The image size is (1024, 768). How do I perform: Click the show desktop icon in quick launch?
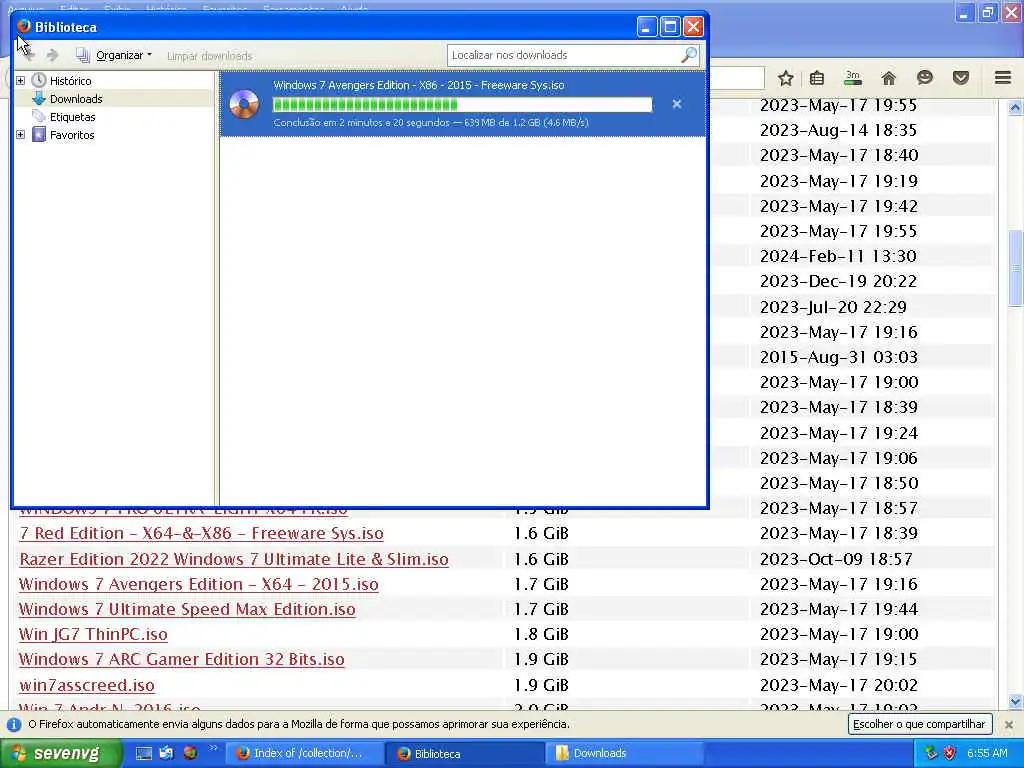[144, 753]
